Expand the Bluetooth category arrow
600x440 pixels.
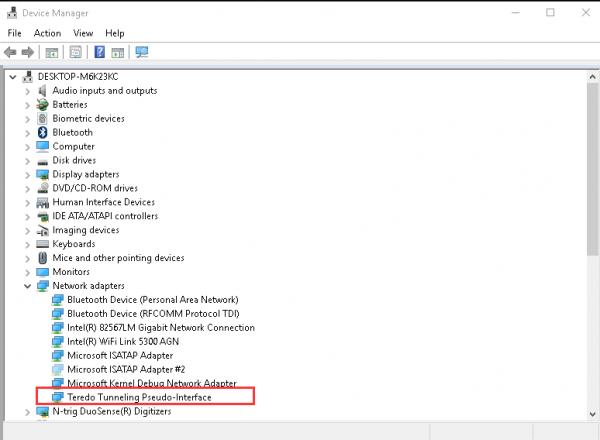[x=27, y=133]
